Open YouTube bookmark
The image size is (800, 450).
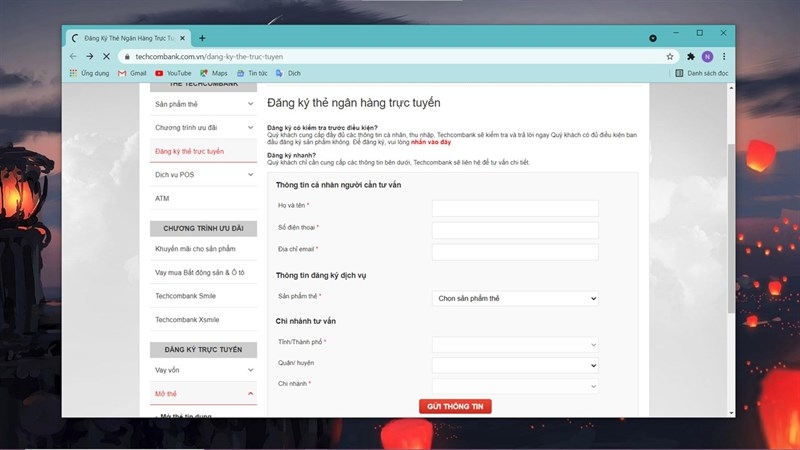coord(173,73)
